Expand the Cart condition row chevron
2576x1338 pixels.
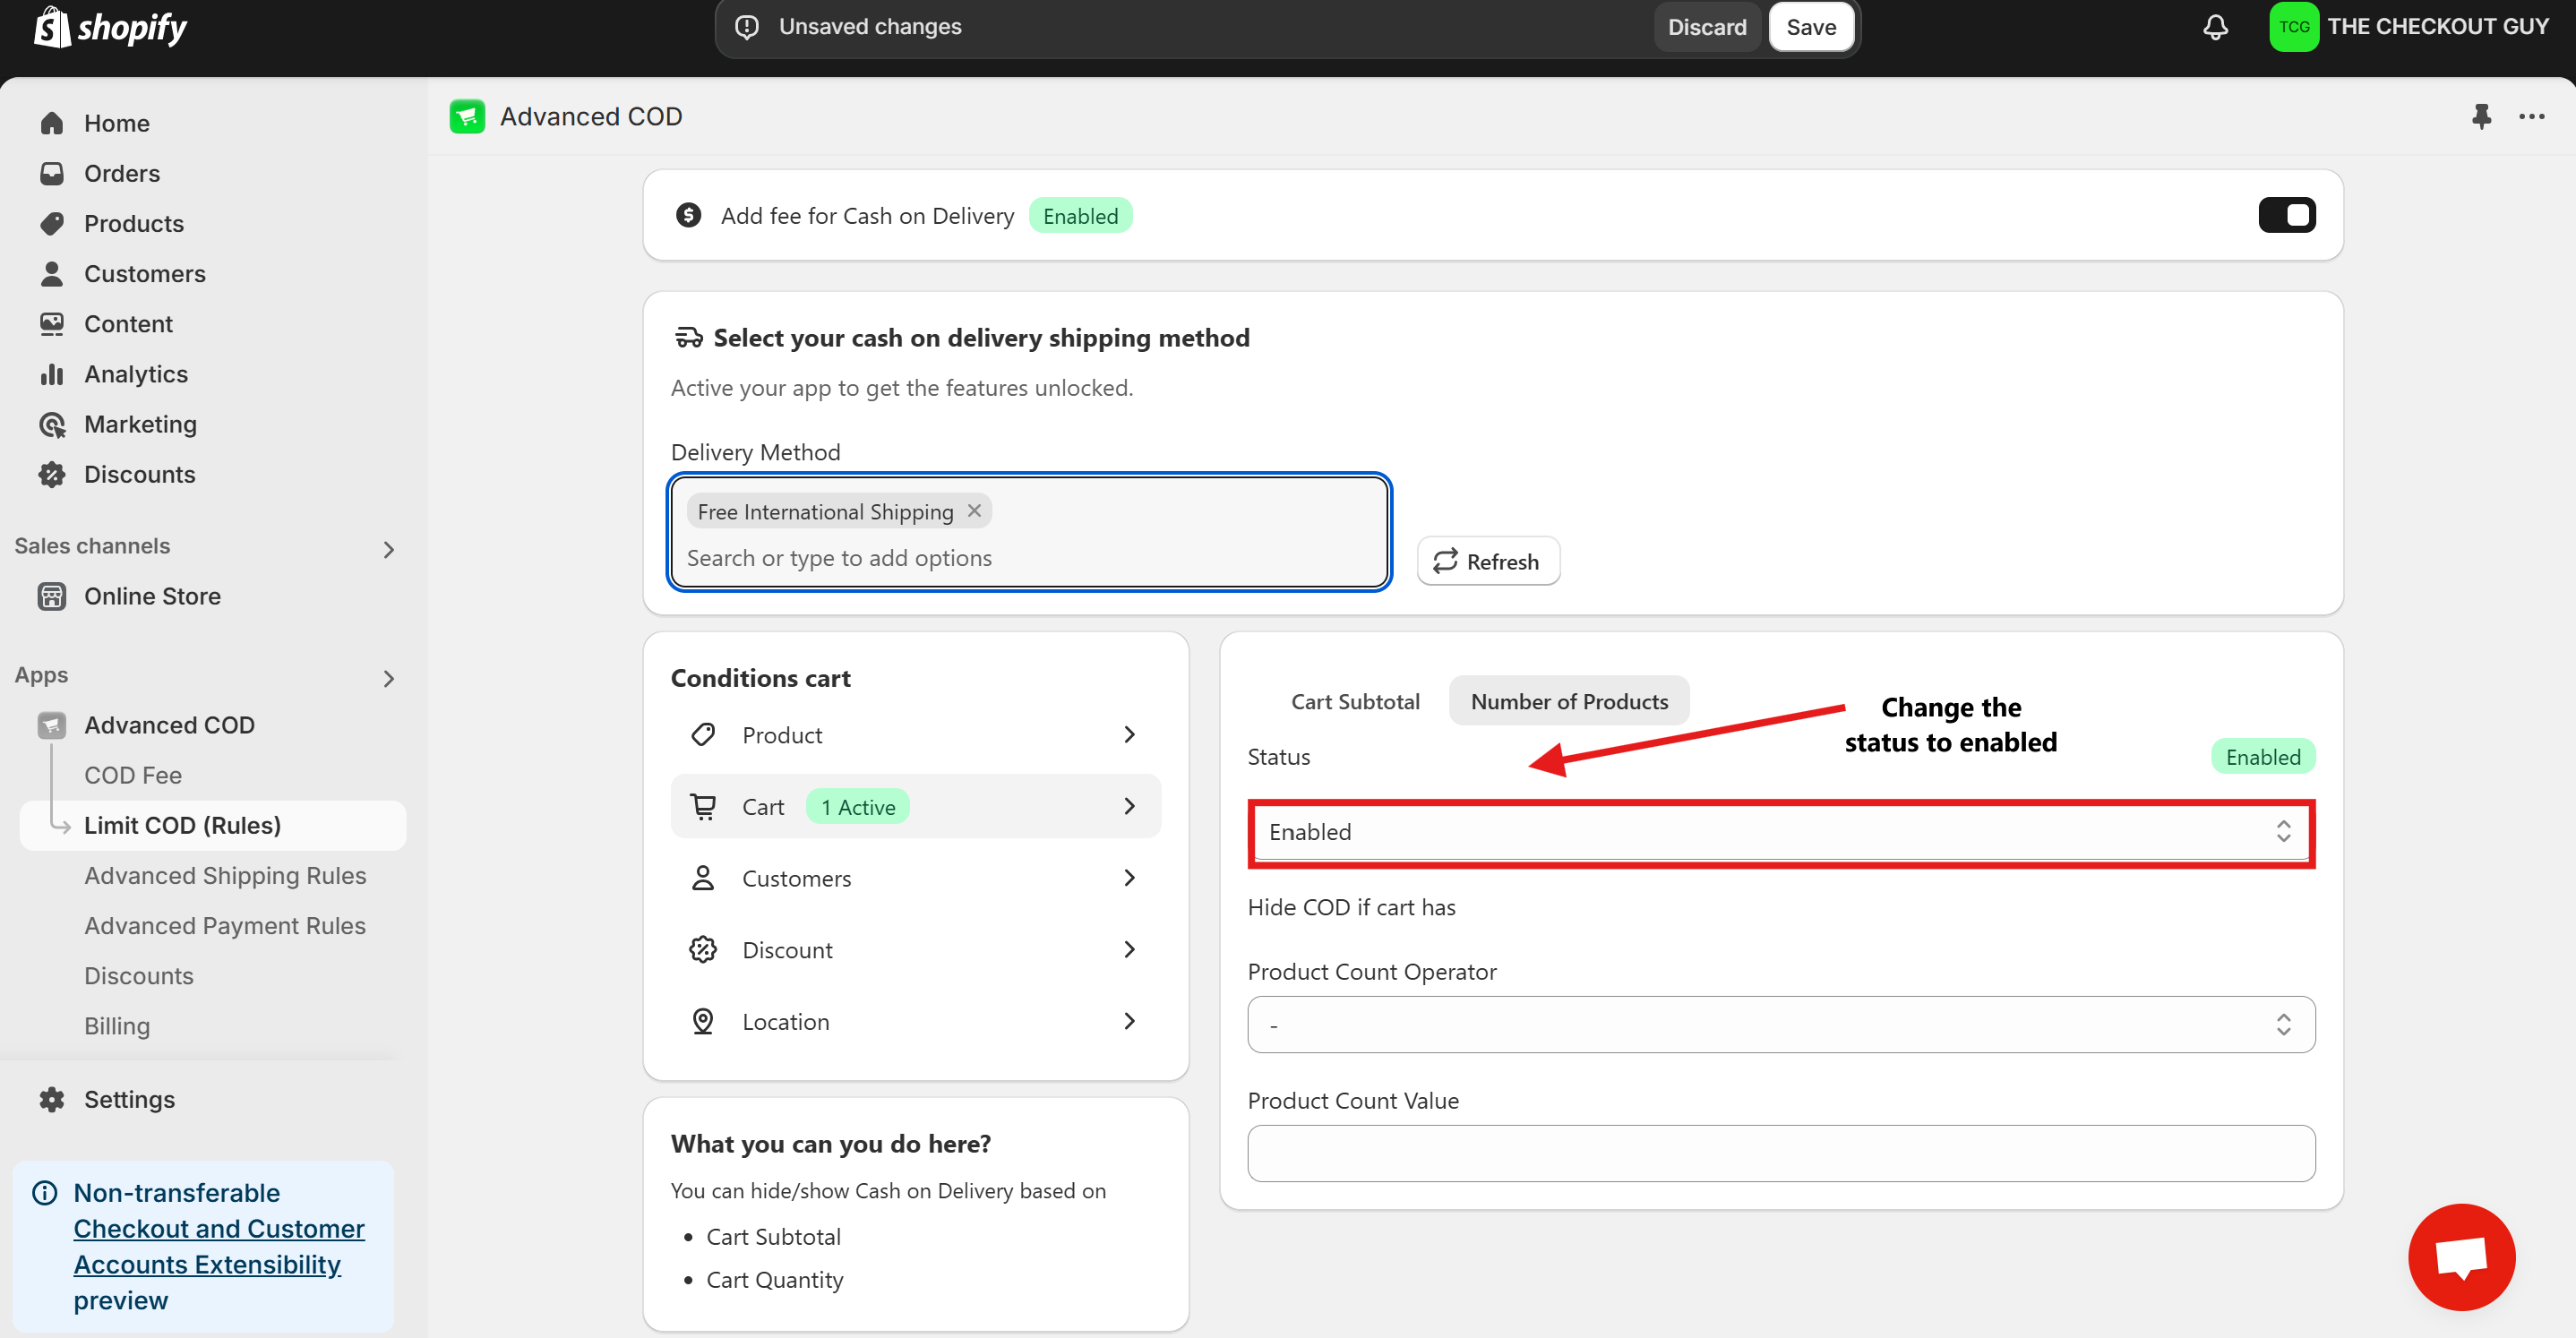tap(1129, 806)
